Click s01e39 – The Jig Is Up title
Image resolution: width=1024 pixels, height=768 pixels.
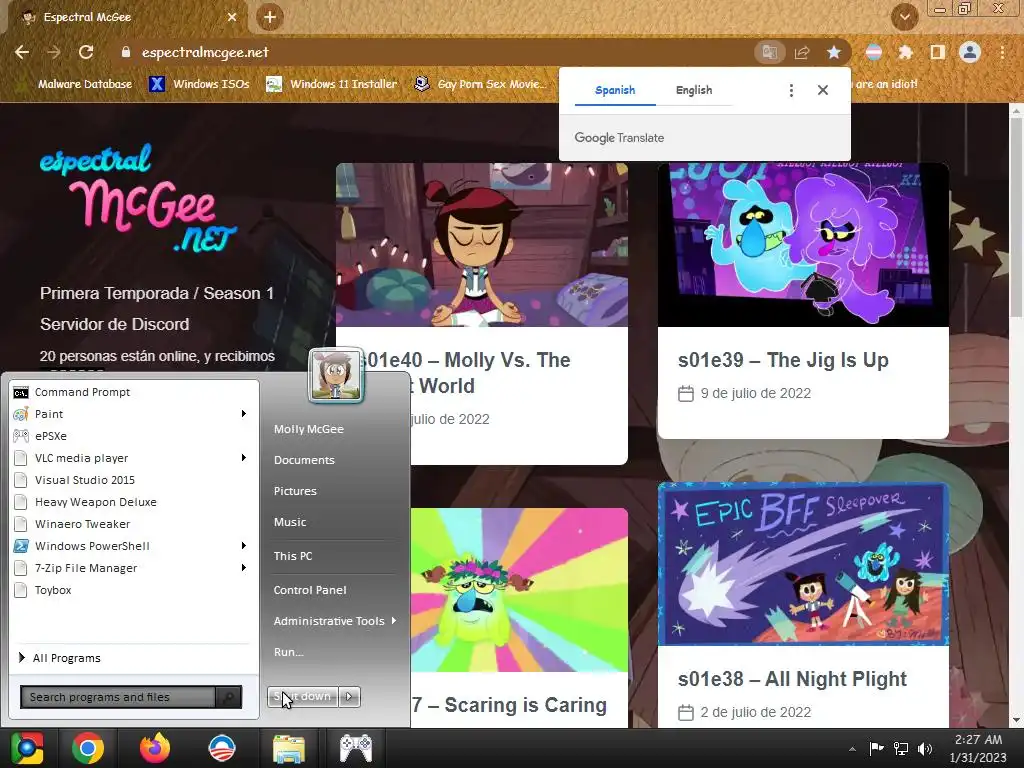tap(783, 360)
